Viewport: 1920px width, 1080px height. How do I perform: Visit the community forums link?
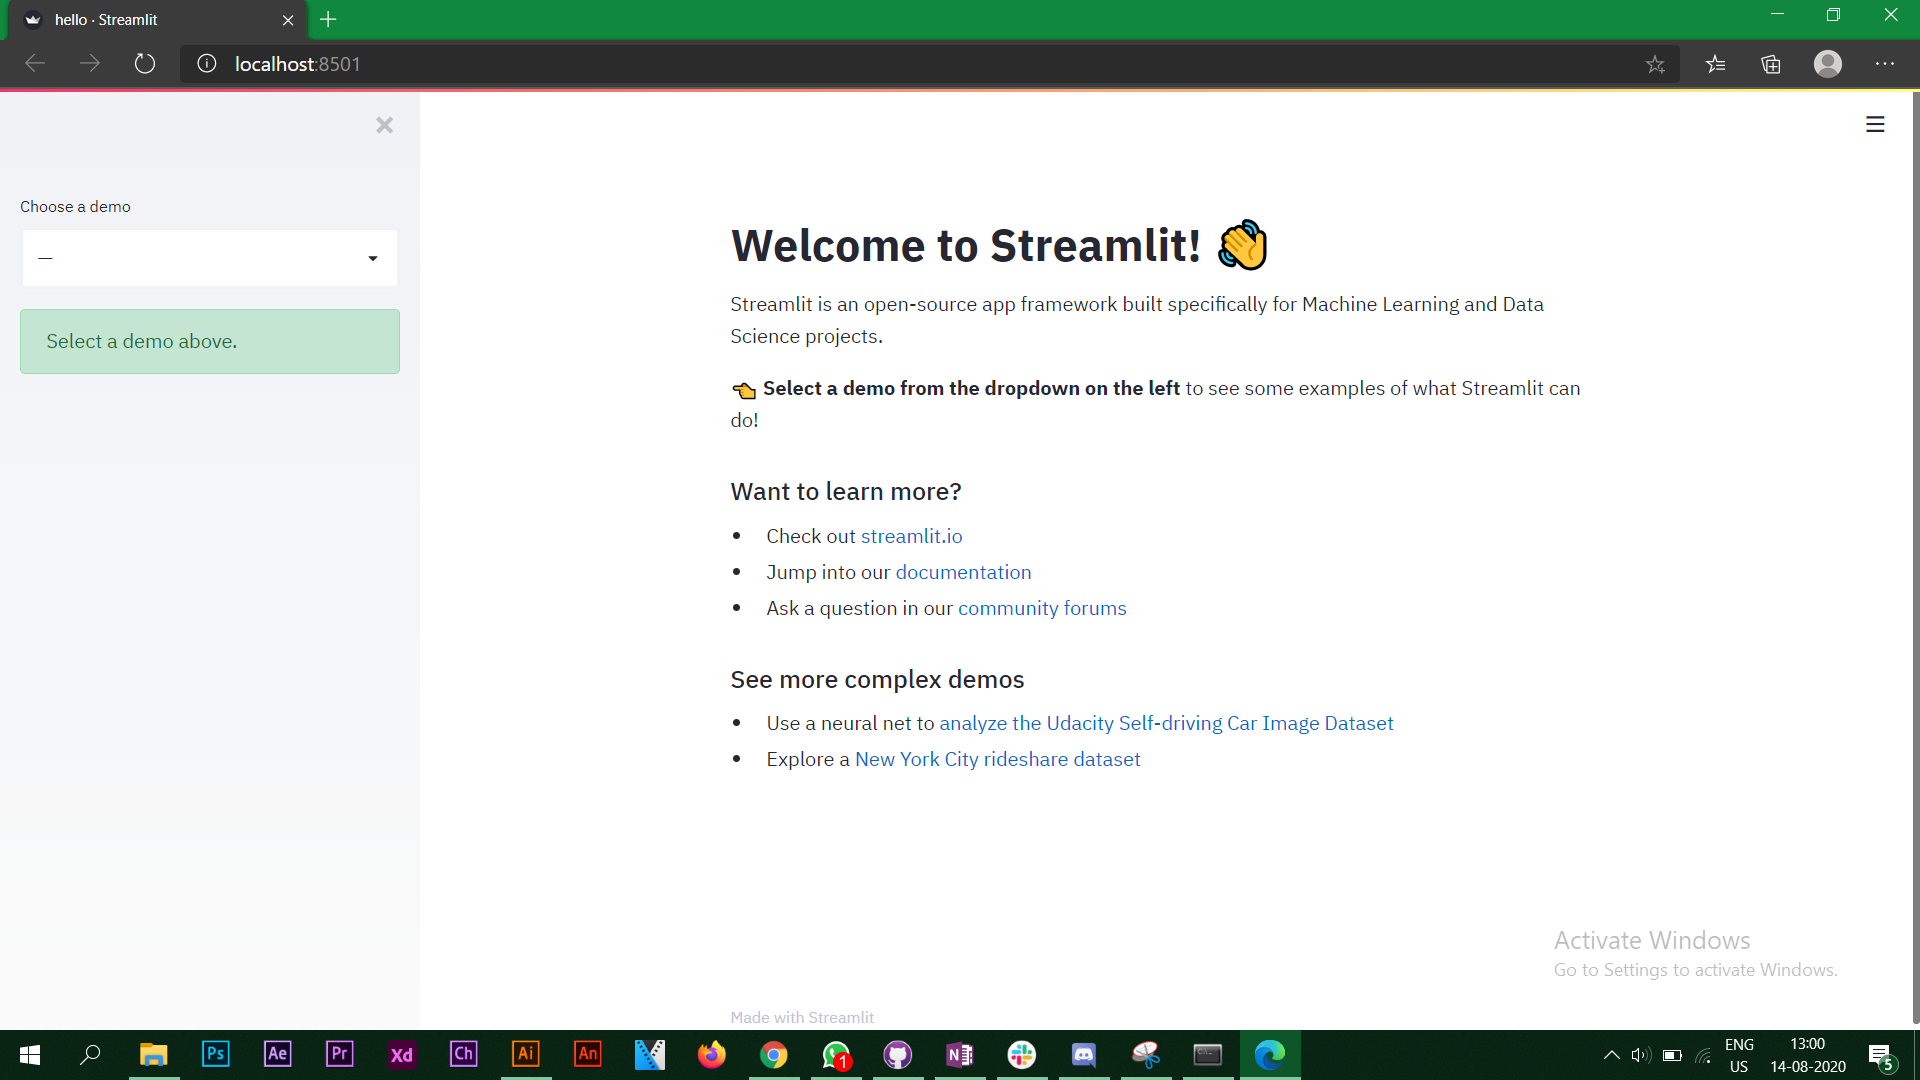[x=1042, y=608]
